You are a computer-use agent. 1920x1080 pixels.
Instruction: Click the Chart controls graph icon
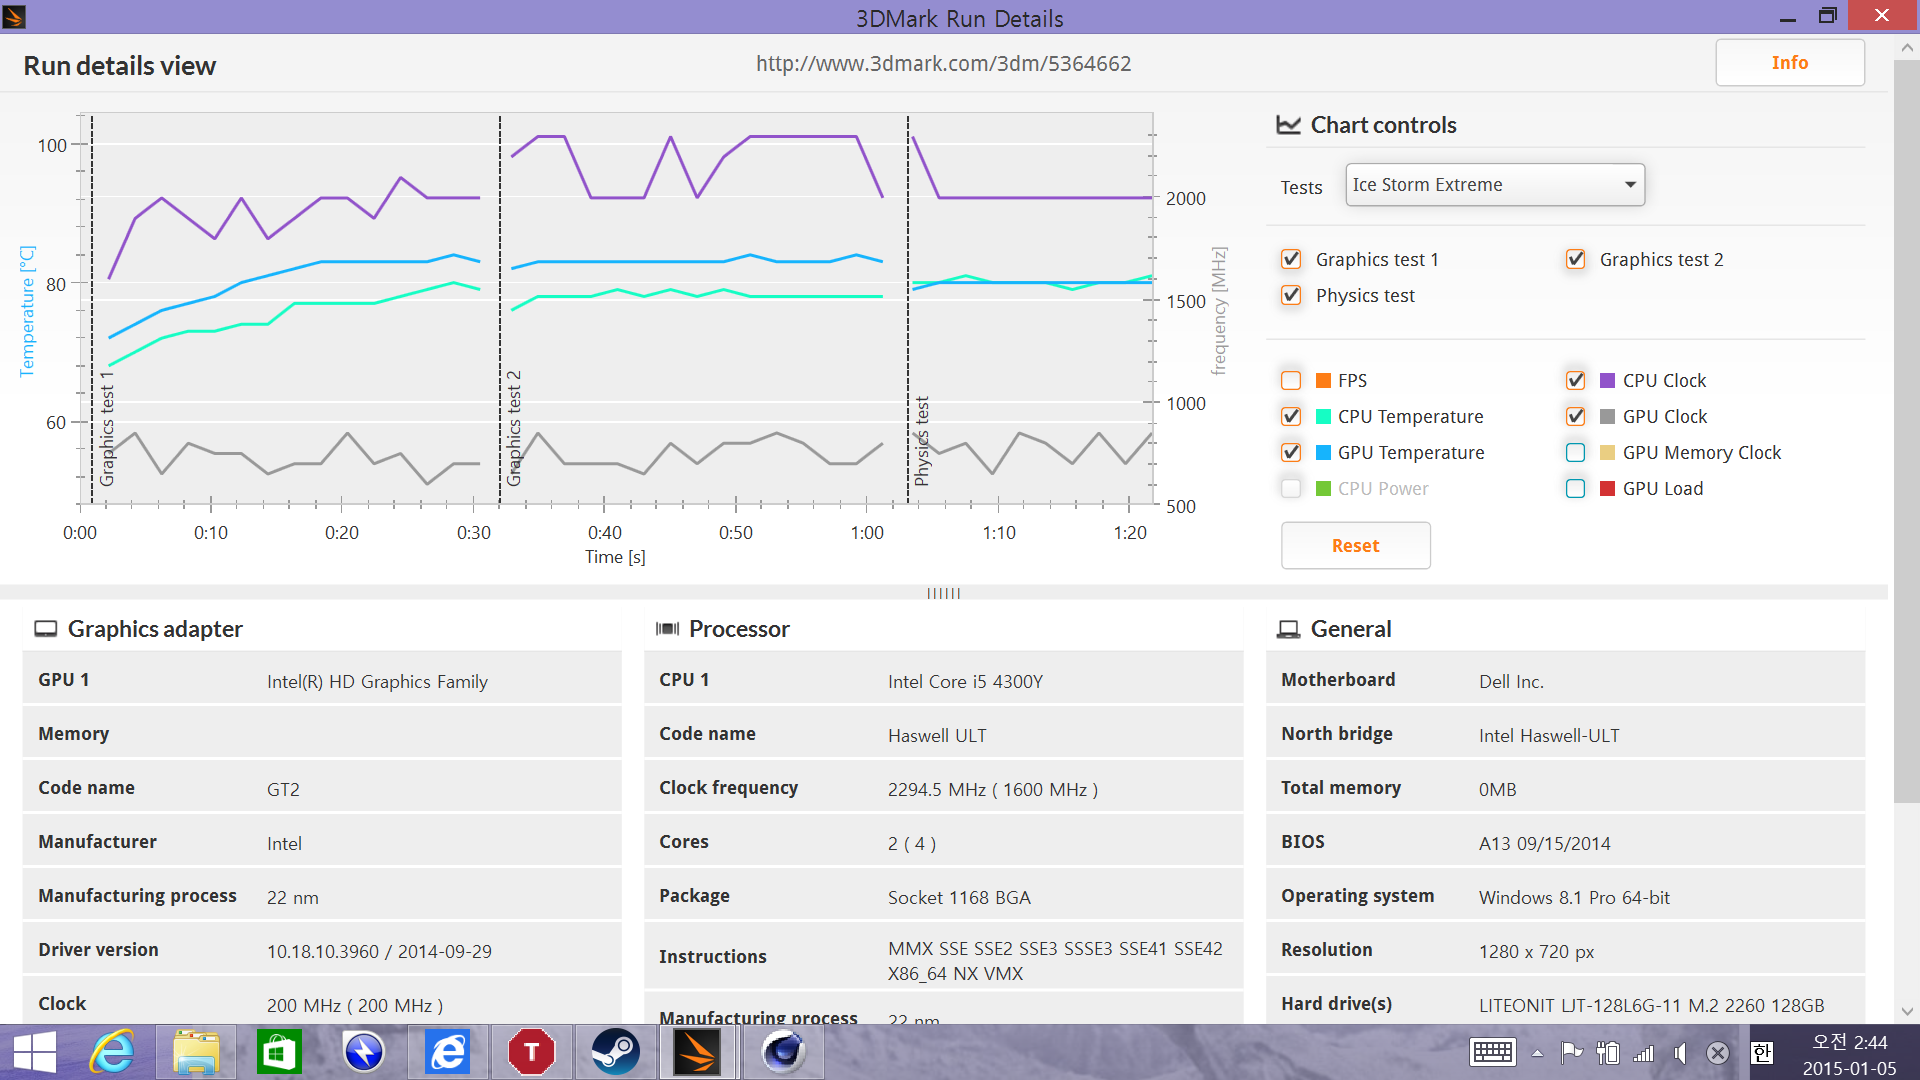[x=1288, y=125]
